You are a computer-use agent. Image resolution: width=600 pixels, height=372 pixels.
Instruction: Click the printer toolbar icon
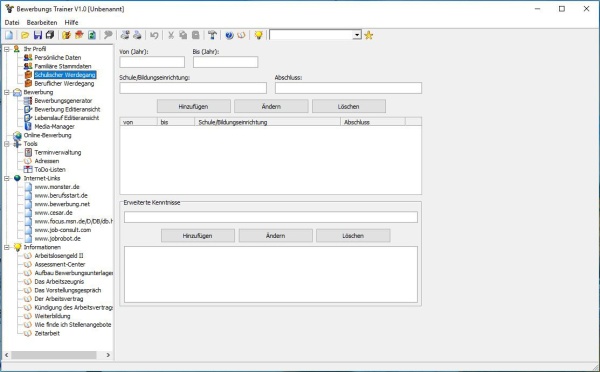pyautogui.click(x=137, y=35)
